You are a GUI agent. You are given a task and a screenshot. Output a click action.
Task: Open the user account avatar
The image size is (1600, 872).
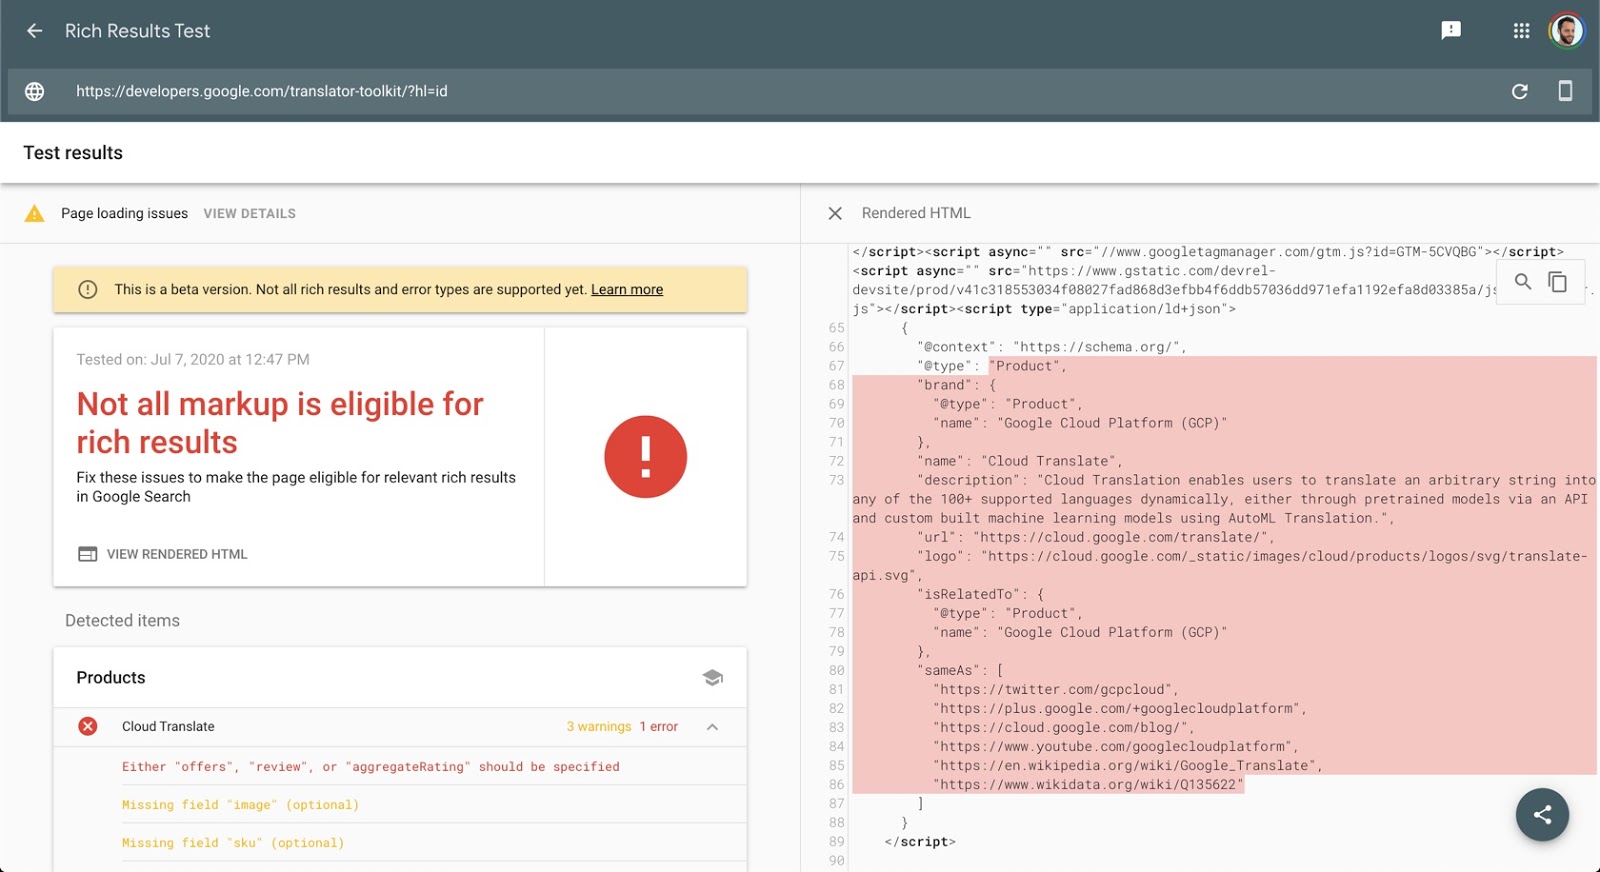[1567, 31]
